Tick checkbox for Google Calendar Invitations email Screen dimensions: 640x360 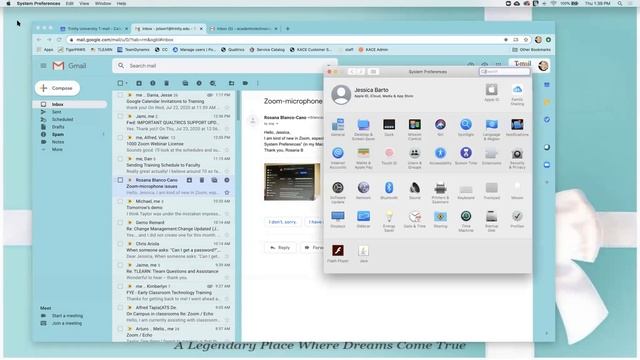[x=120, y=95]
